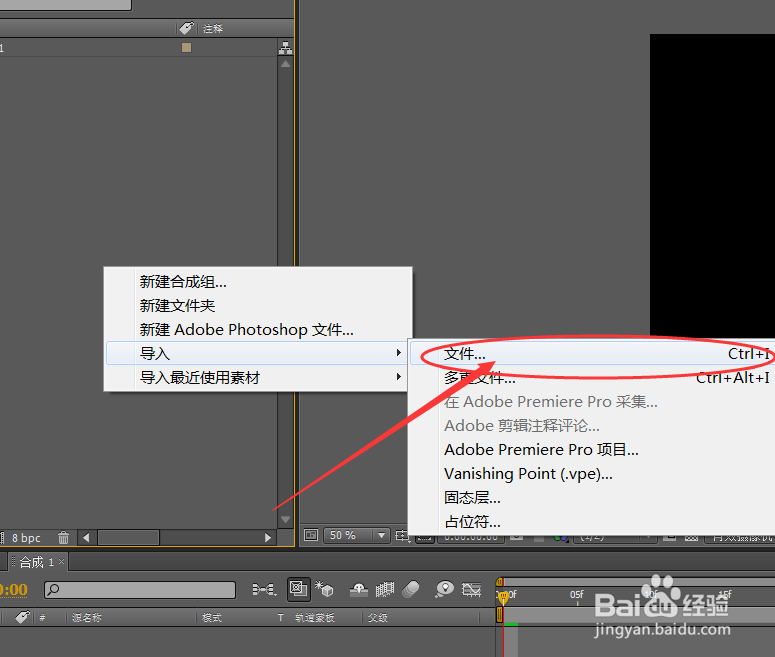Click the T preserve transparency column header

280,617
